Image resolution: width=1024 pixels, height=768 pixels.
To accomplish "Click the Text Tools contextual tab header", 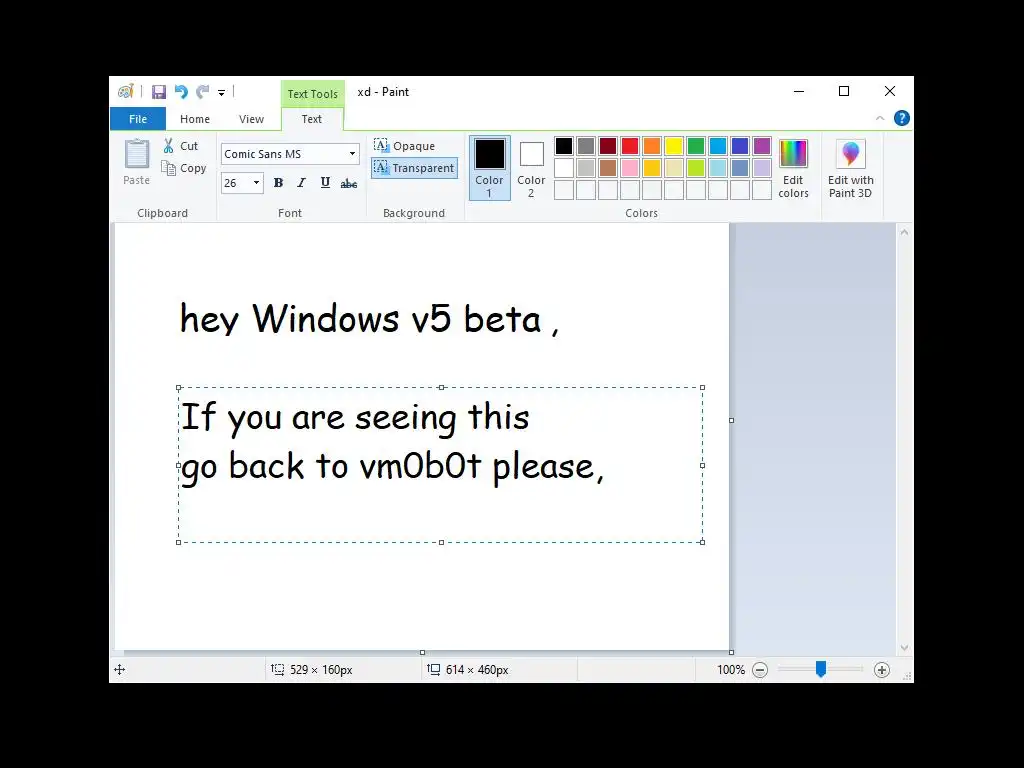I will (x=313, y=94).
